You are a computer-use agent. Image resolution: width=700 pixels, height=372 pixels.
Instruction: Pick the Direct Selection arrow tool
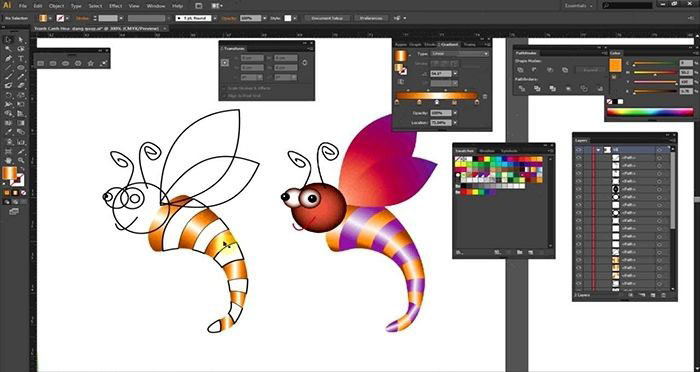[x=21, y=40]
